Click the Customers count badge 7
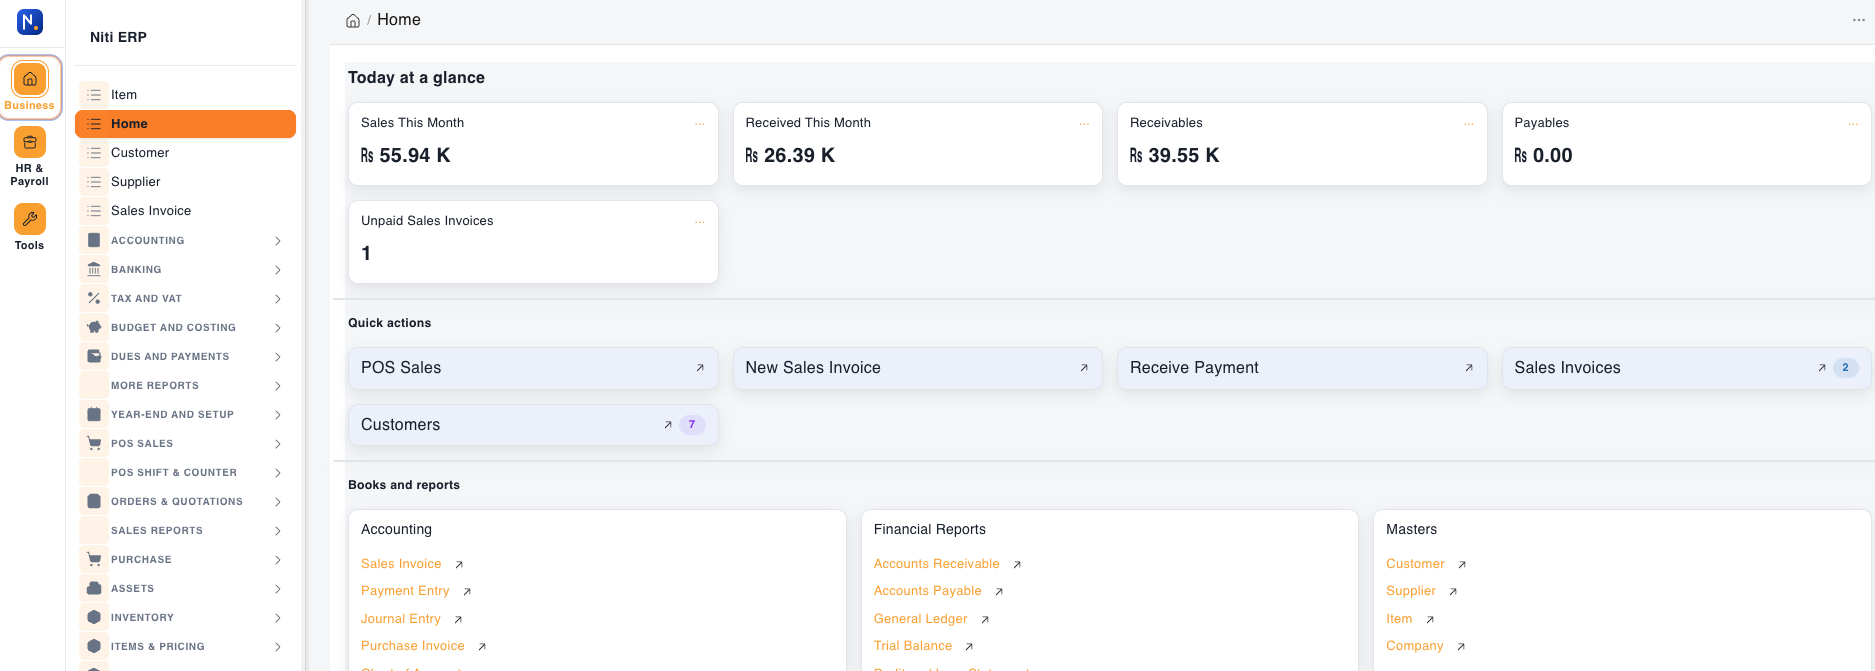 click(692, 425)
